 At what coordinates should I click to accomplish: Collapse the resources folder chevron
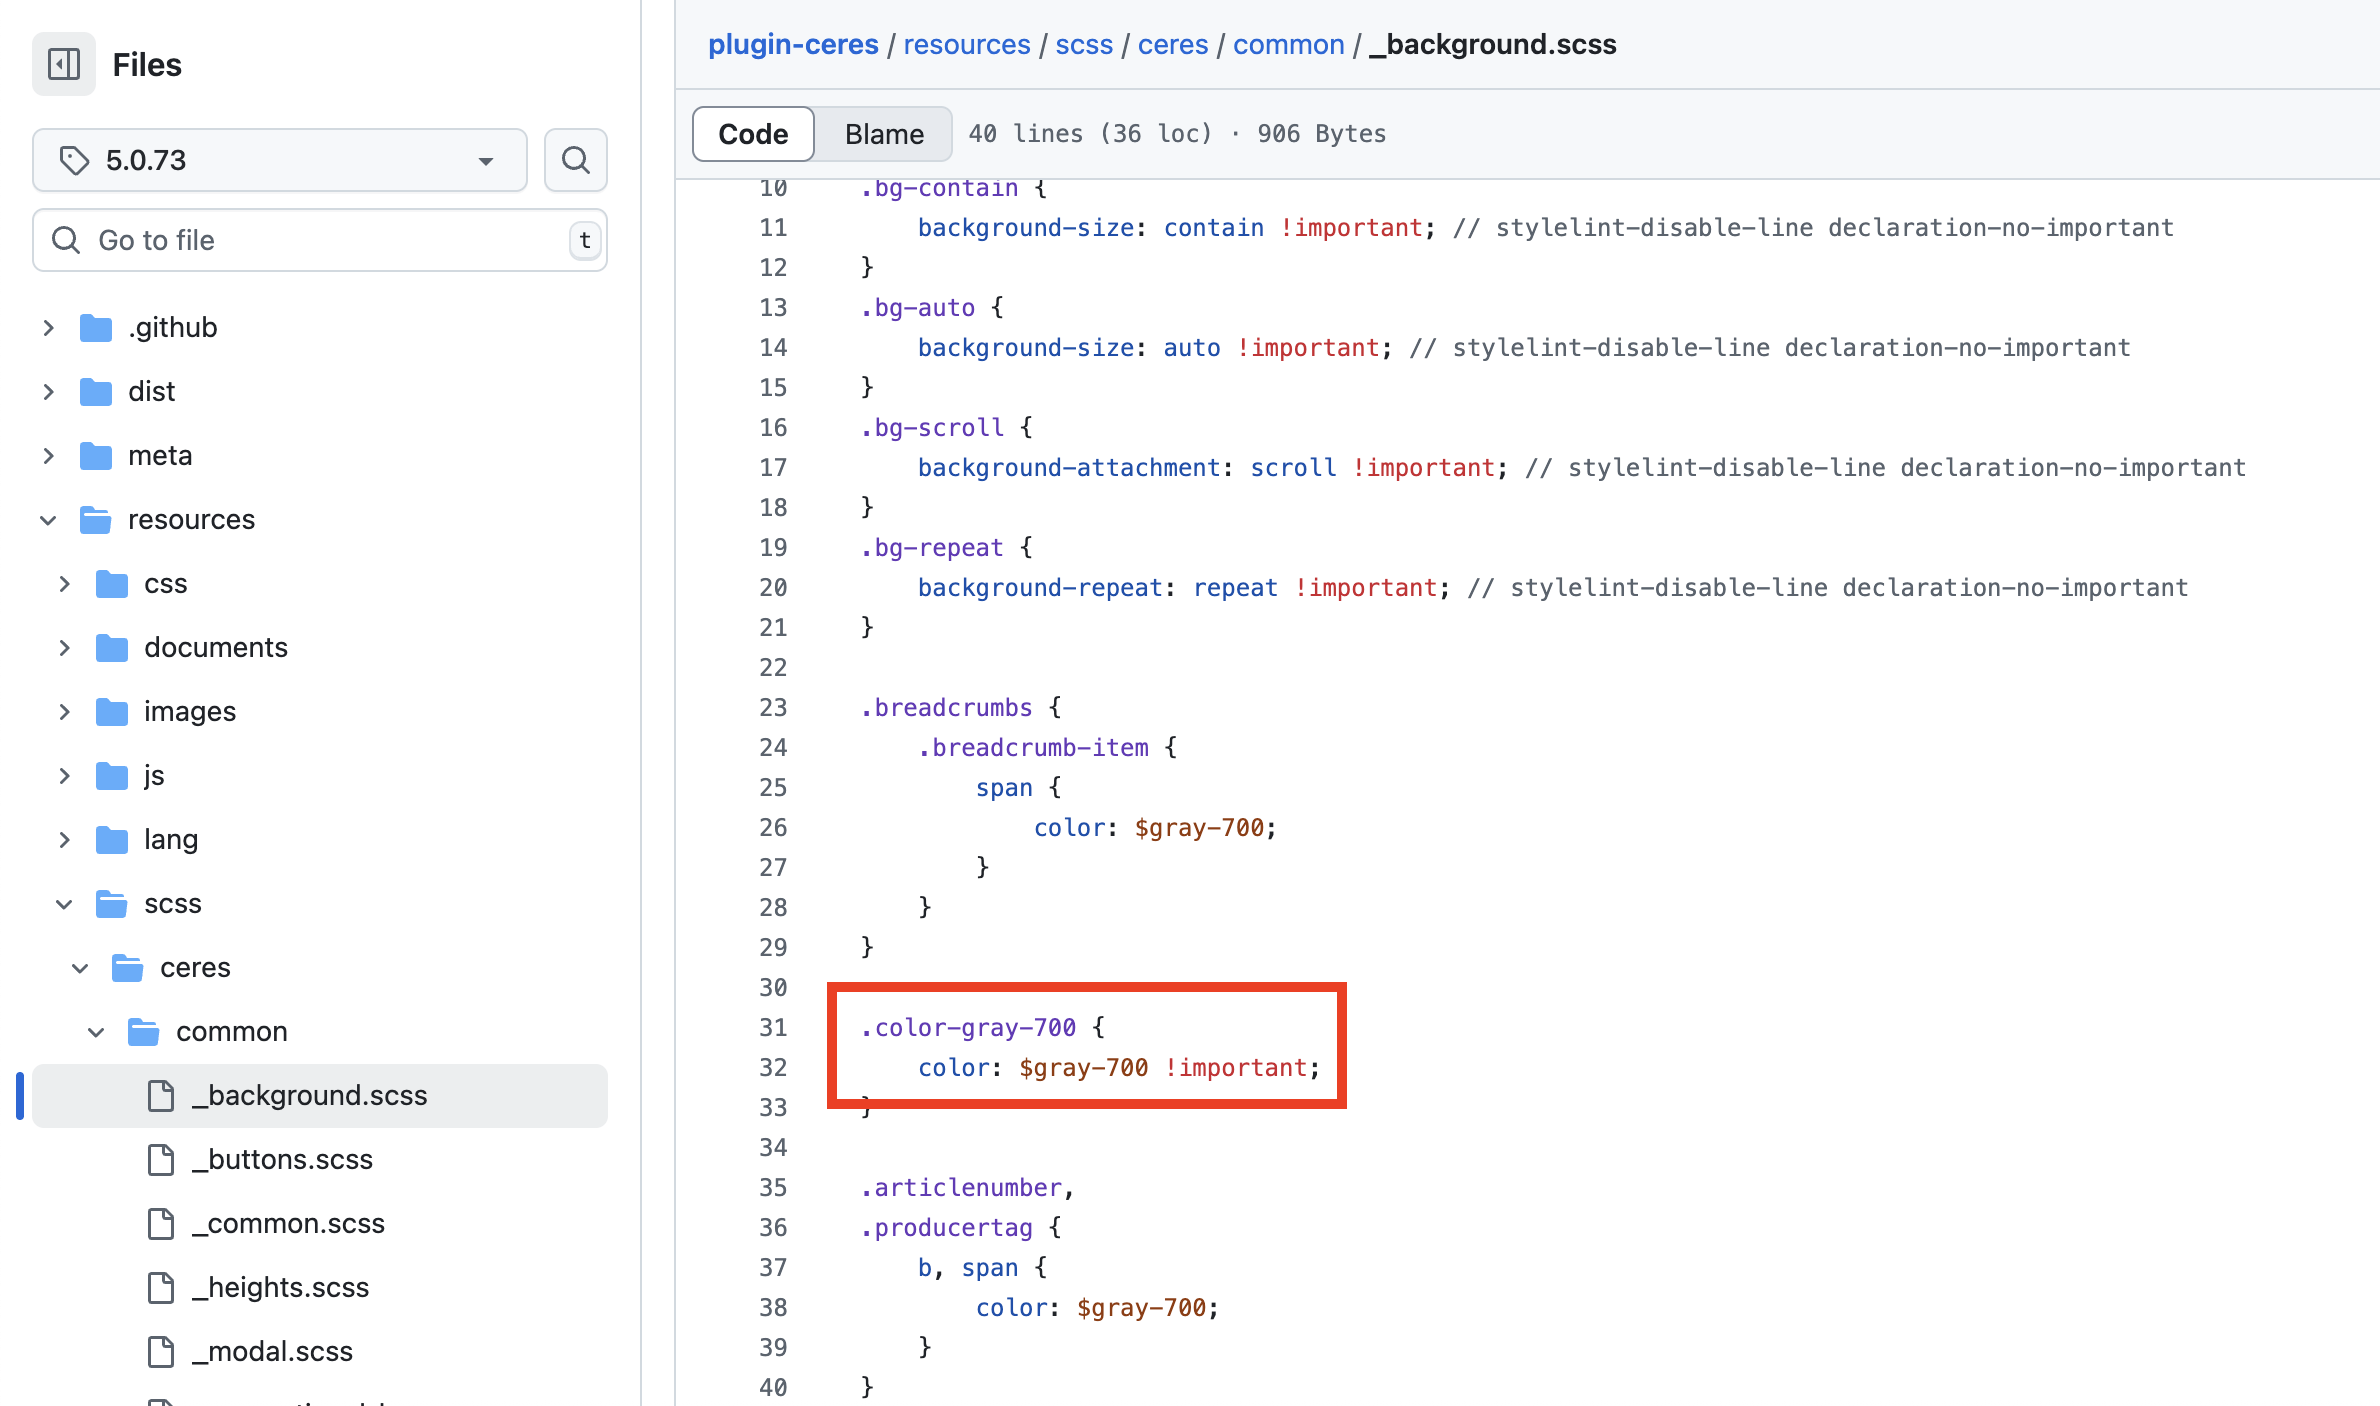point(48,520)
